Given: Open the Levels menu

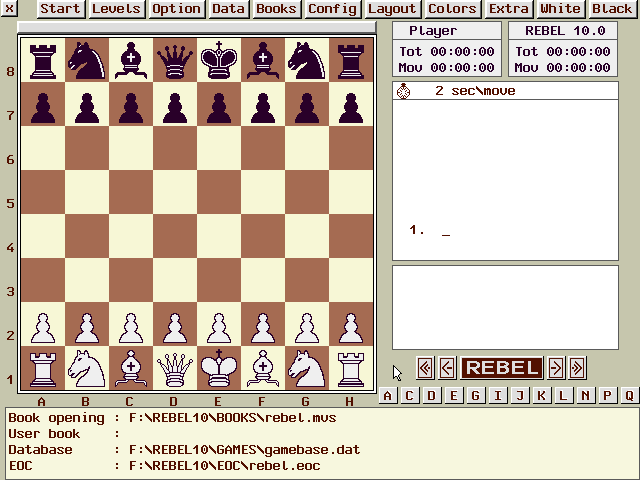Looking at the screenshot, I should [x=116, y=9].
